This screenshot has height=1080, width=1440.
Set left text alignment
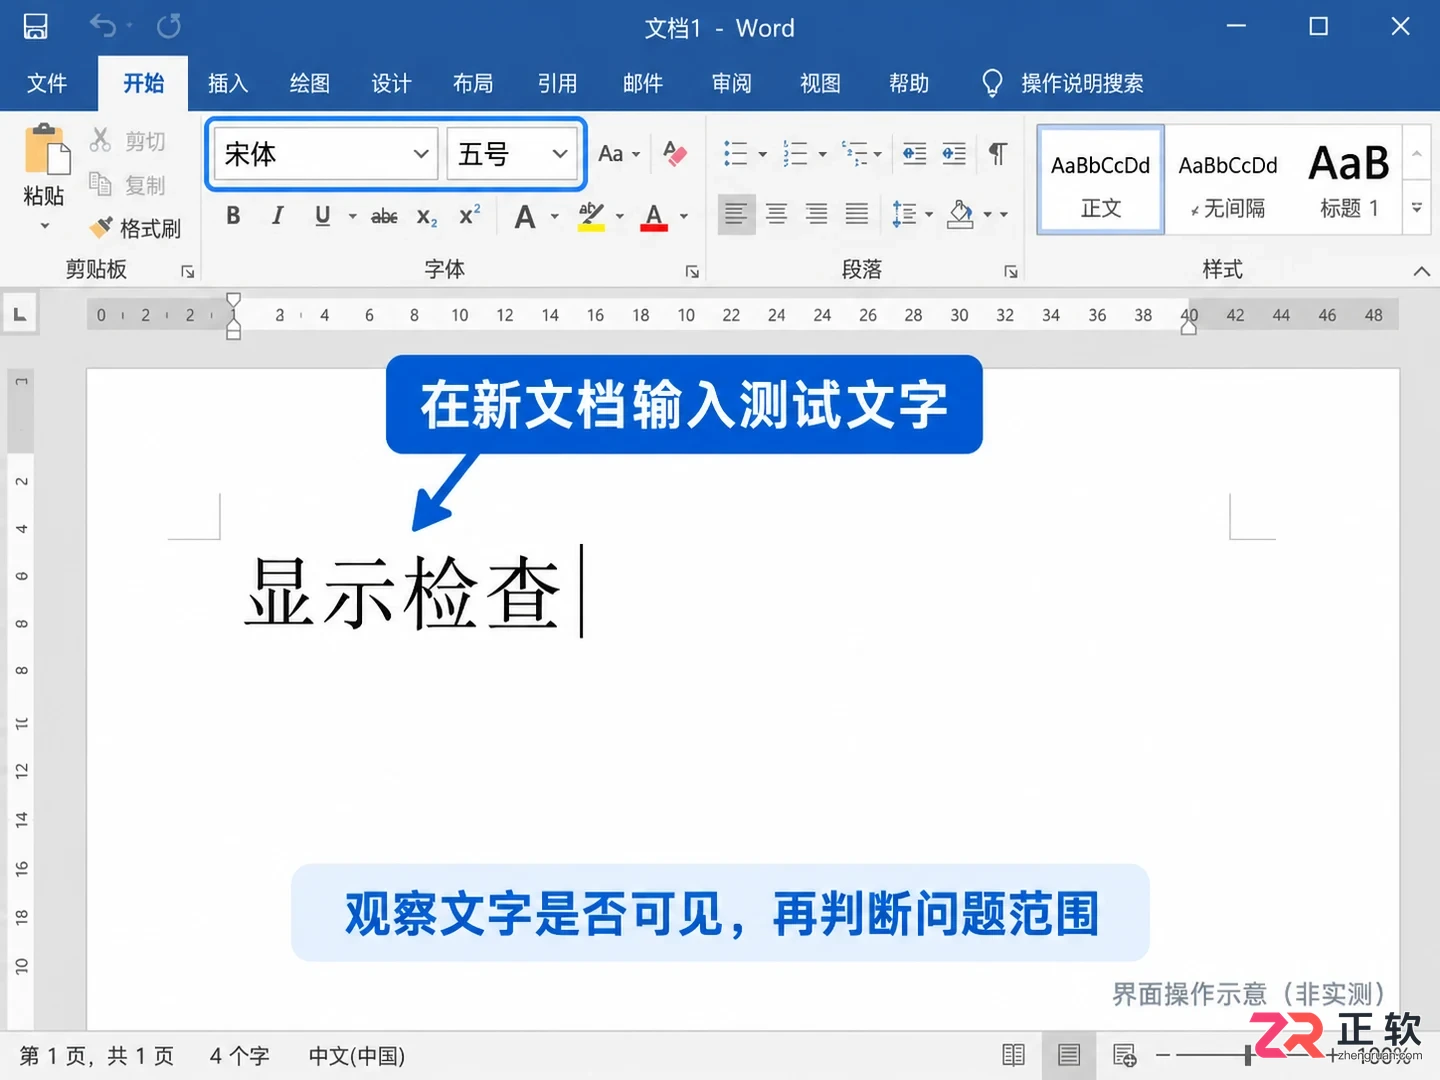pyautogui.click(x=736, y=214)
